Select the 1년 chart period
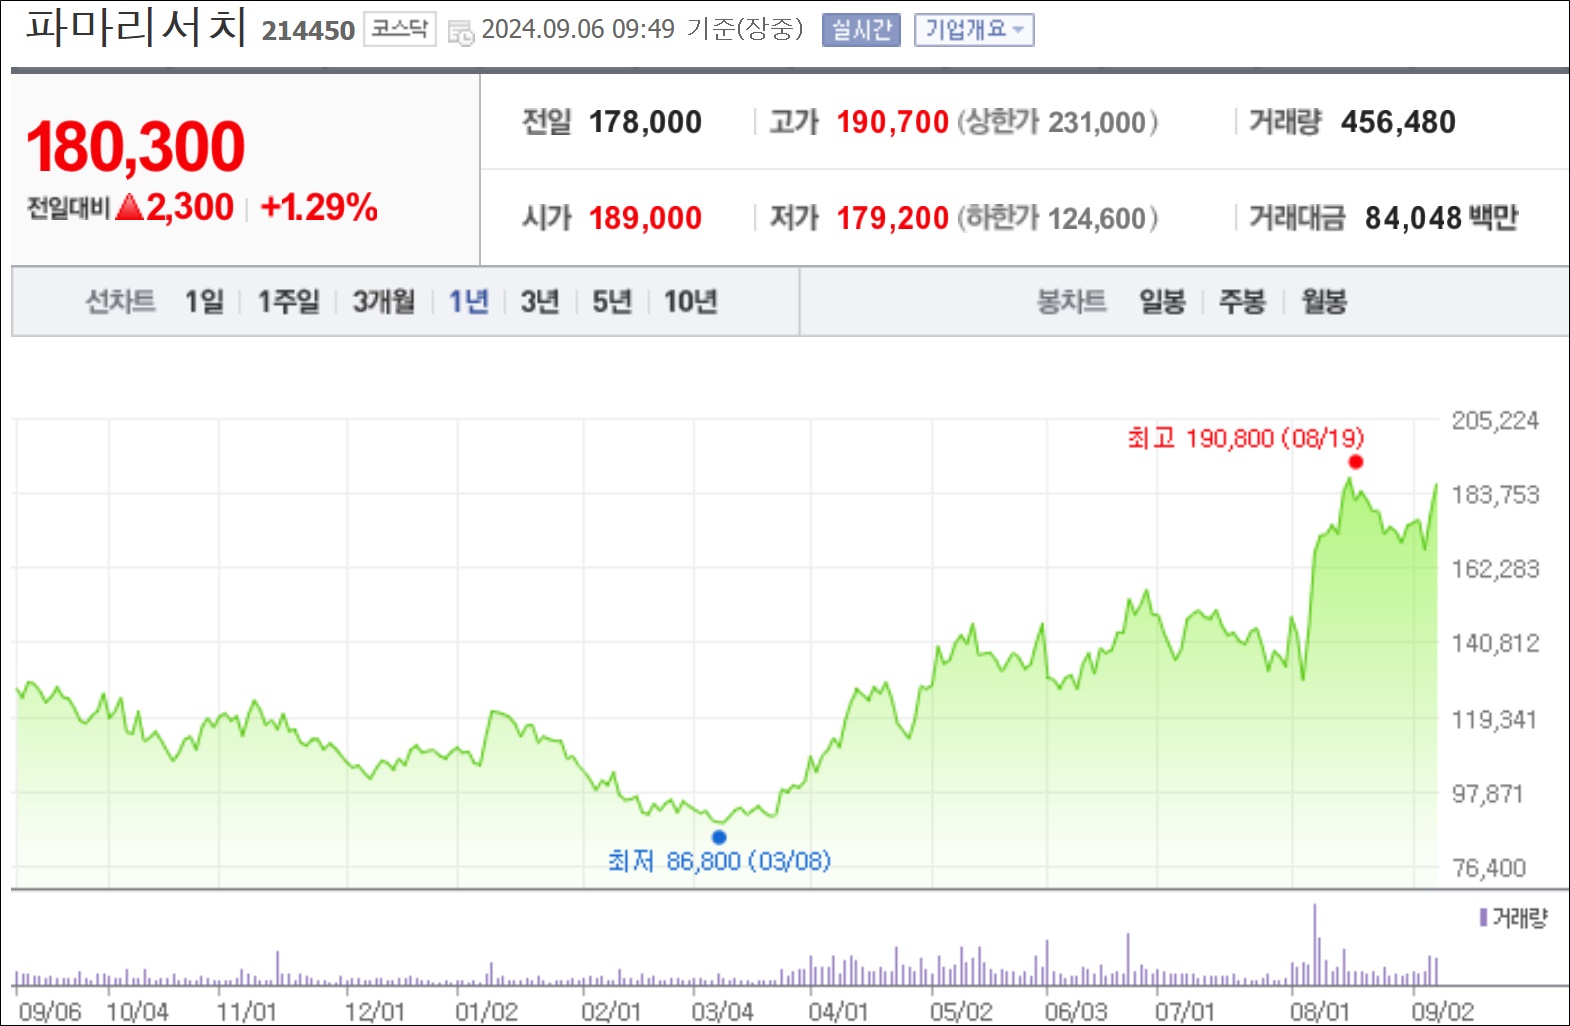The image size is (1570, 1026). coord(469,301)
